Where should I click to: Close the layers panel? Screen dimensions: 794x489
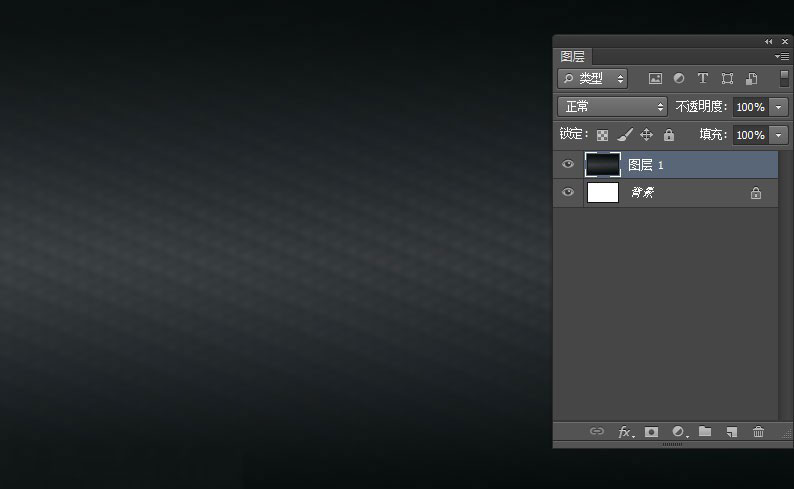click(x=785, y=42)
